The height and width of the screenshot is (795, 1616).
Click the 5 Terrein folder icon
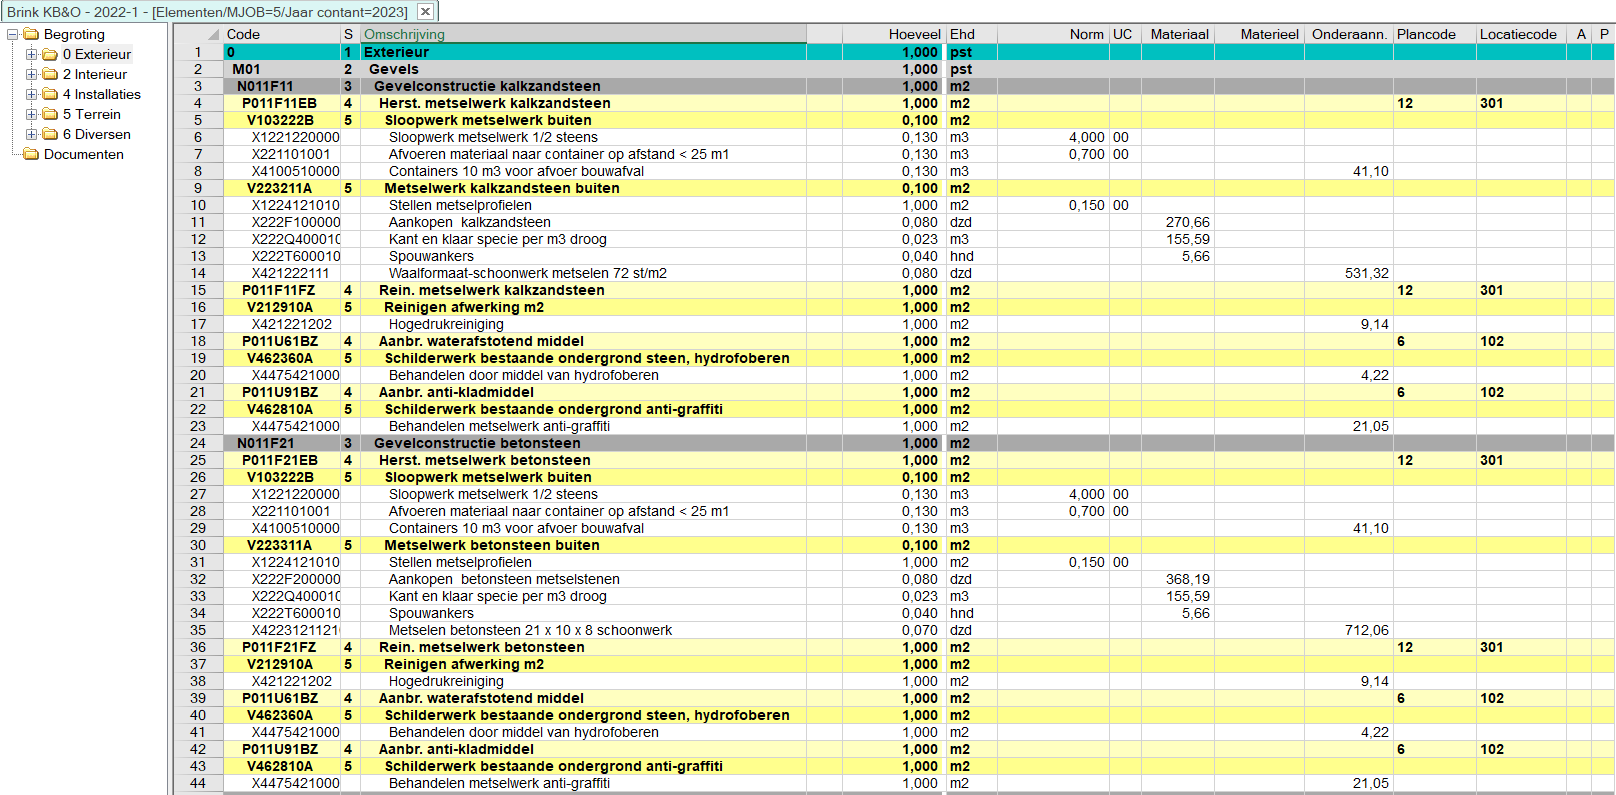point(50,114)
